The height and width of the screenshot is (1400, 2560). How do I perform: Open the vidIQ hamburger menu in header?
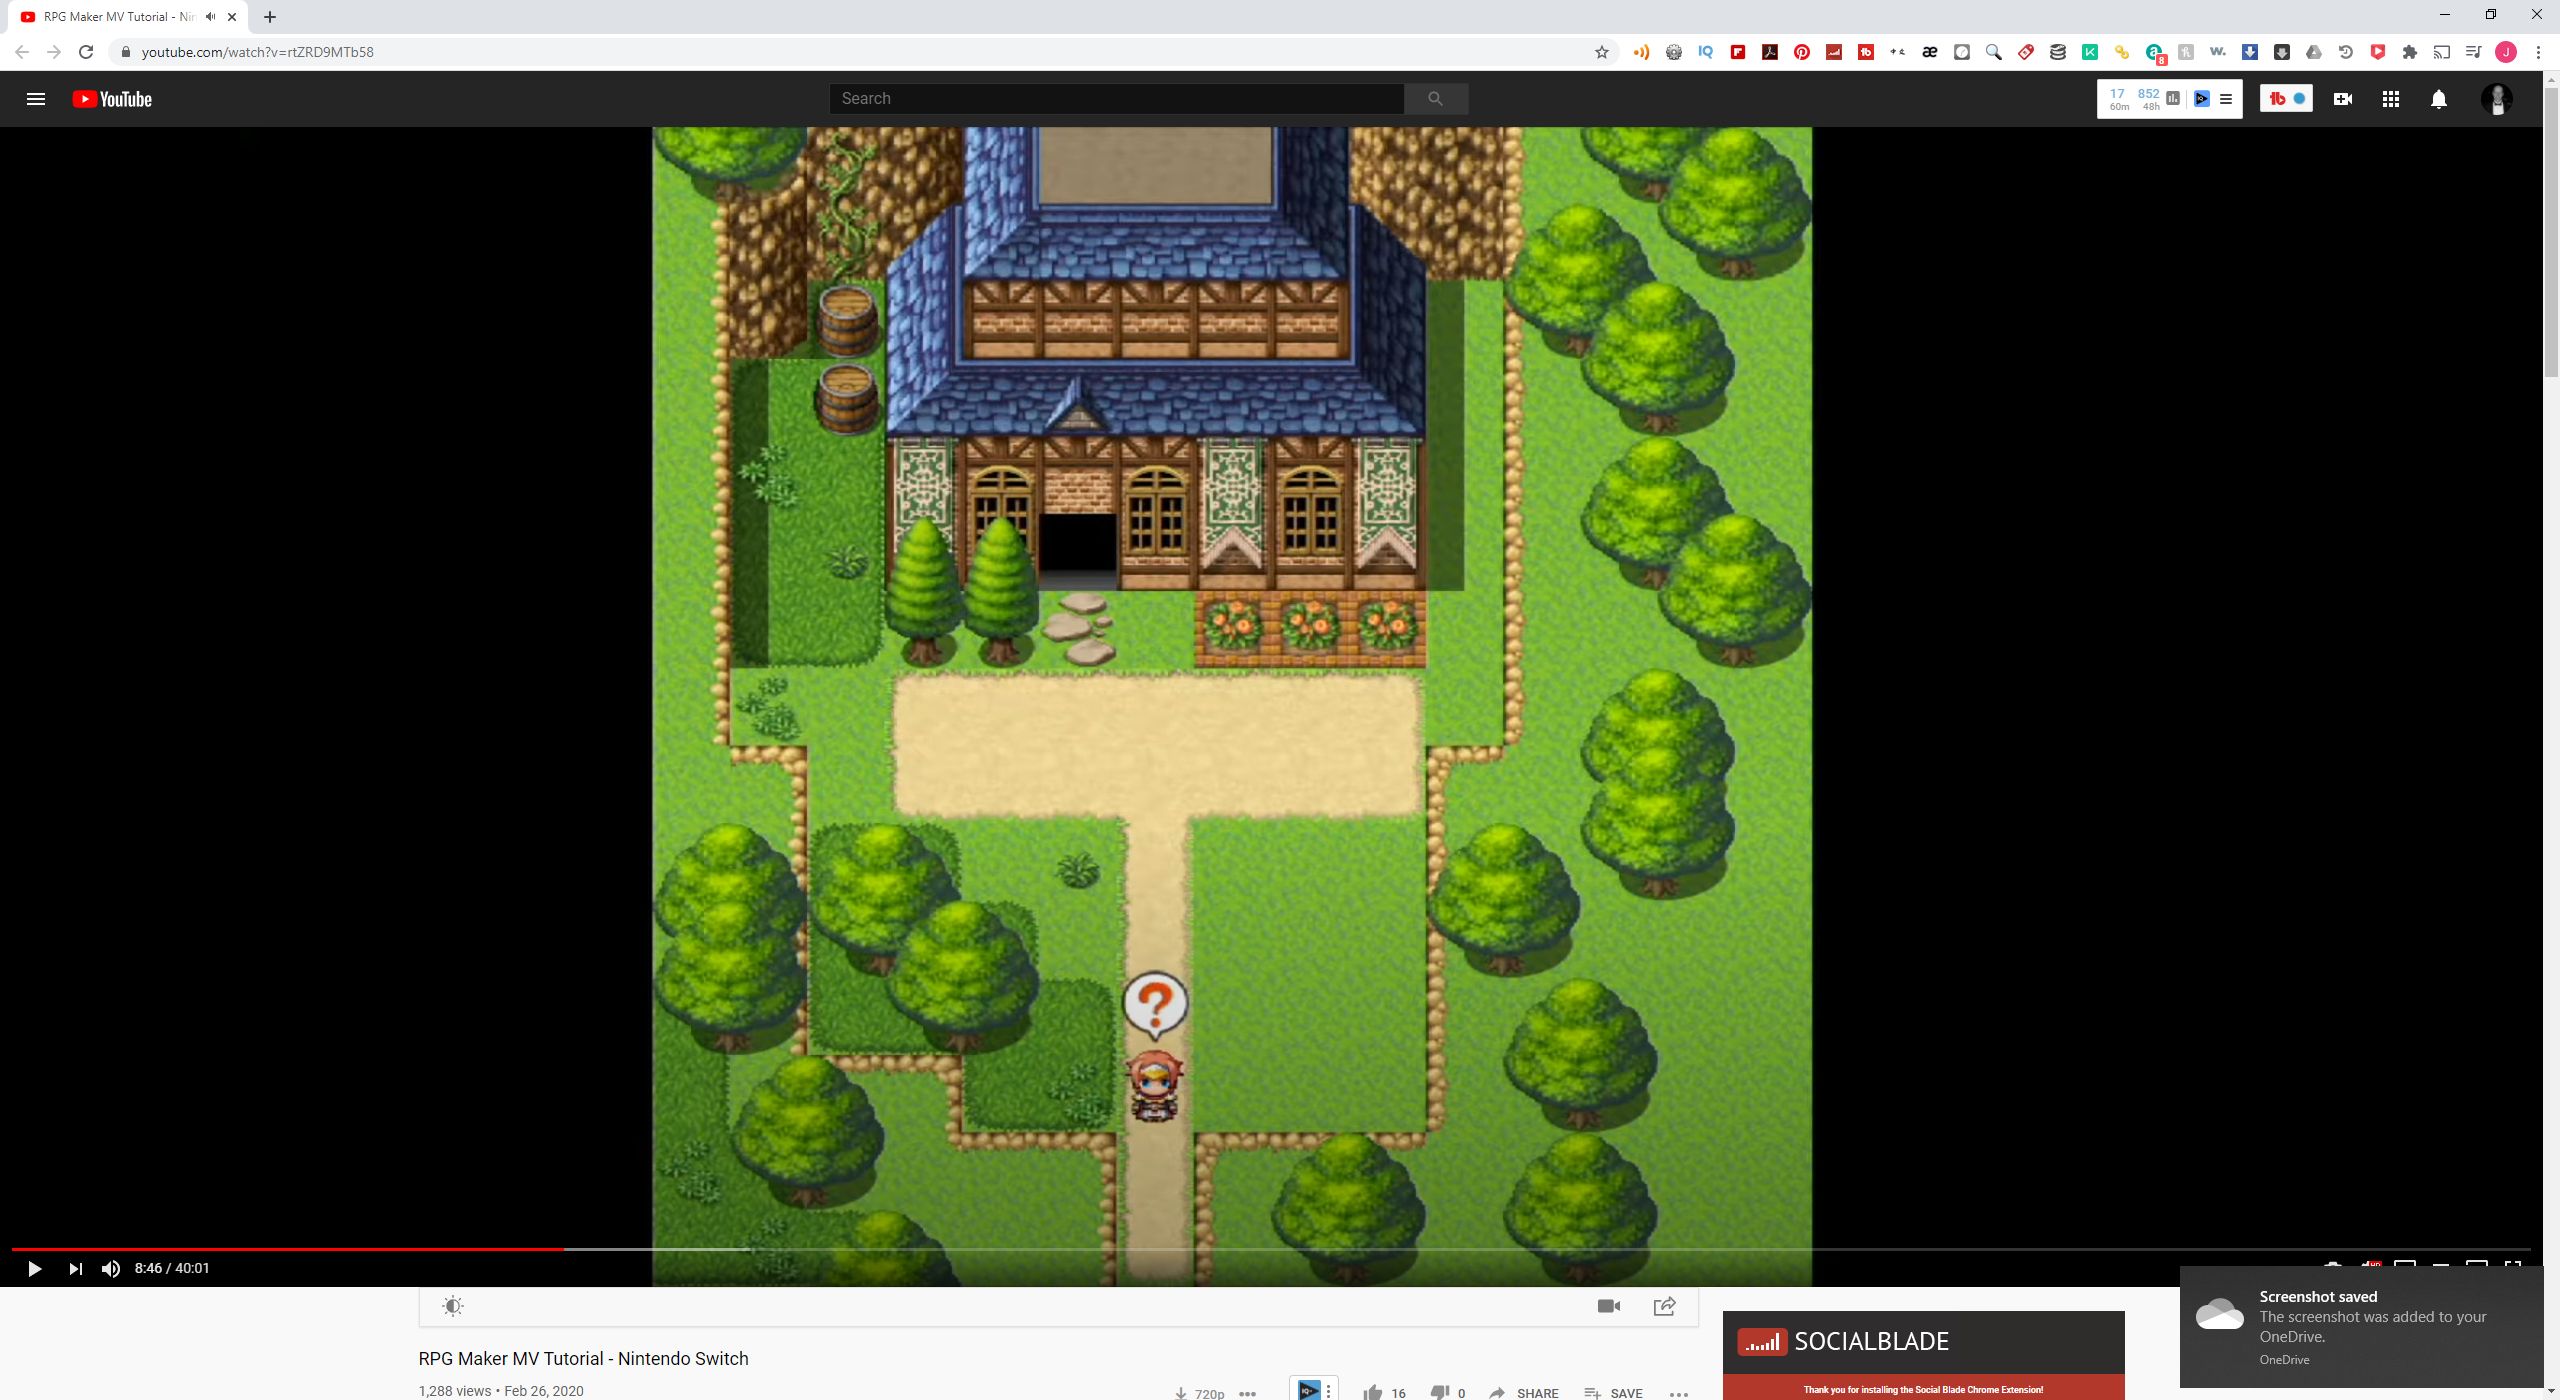click(x=2226, y=99)
